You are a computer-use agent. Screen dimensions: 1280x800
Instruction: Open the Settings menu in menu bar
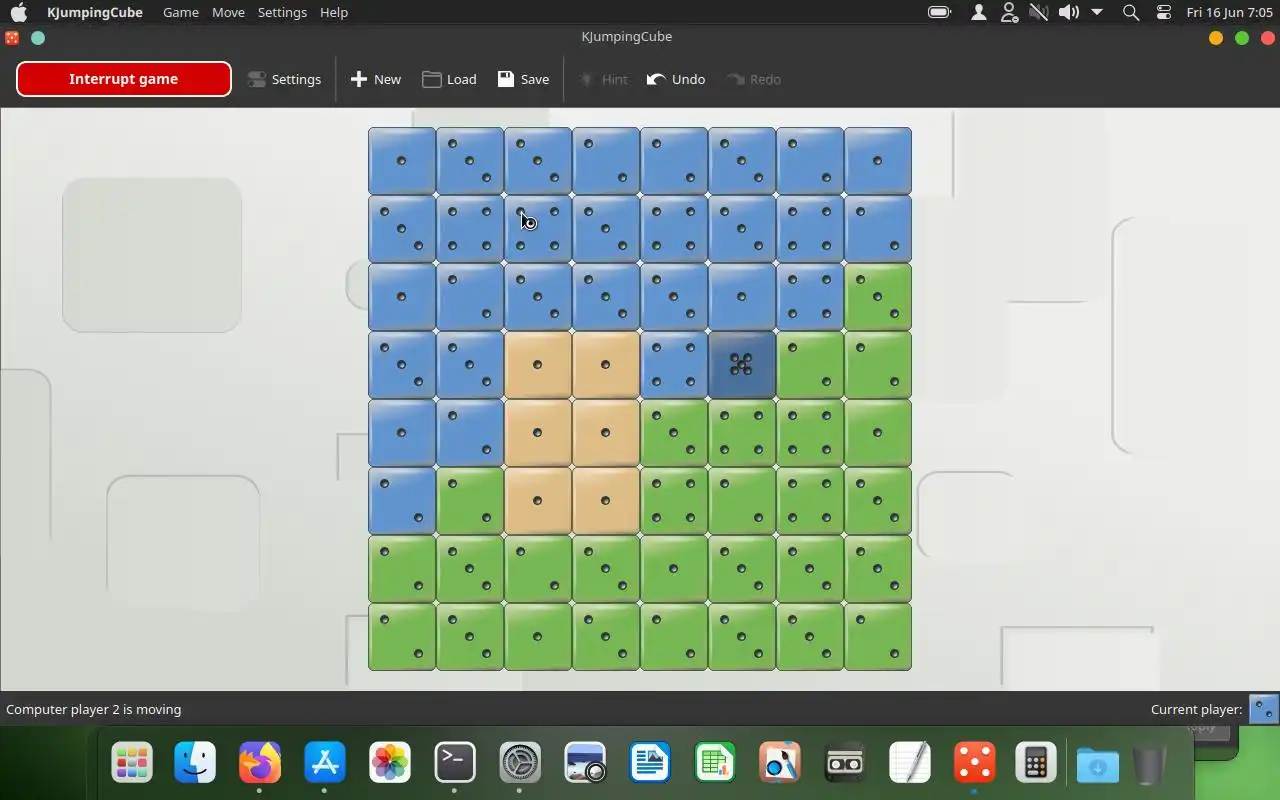click(x=282, y=12)
